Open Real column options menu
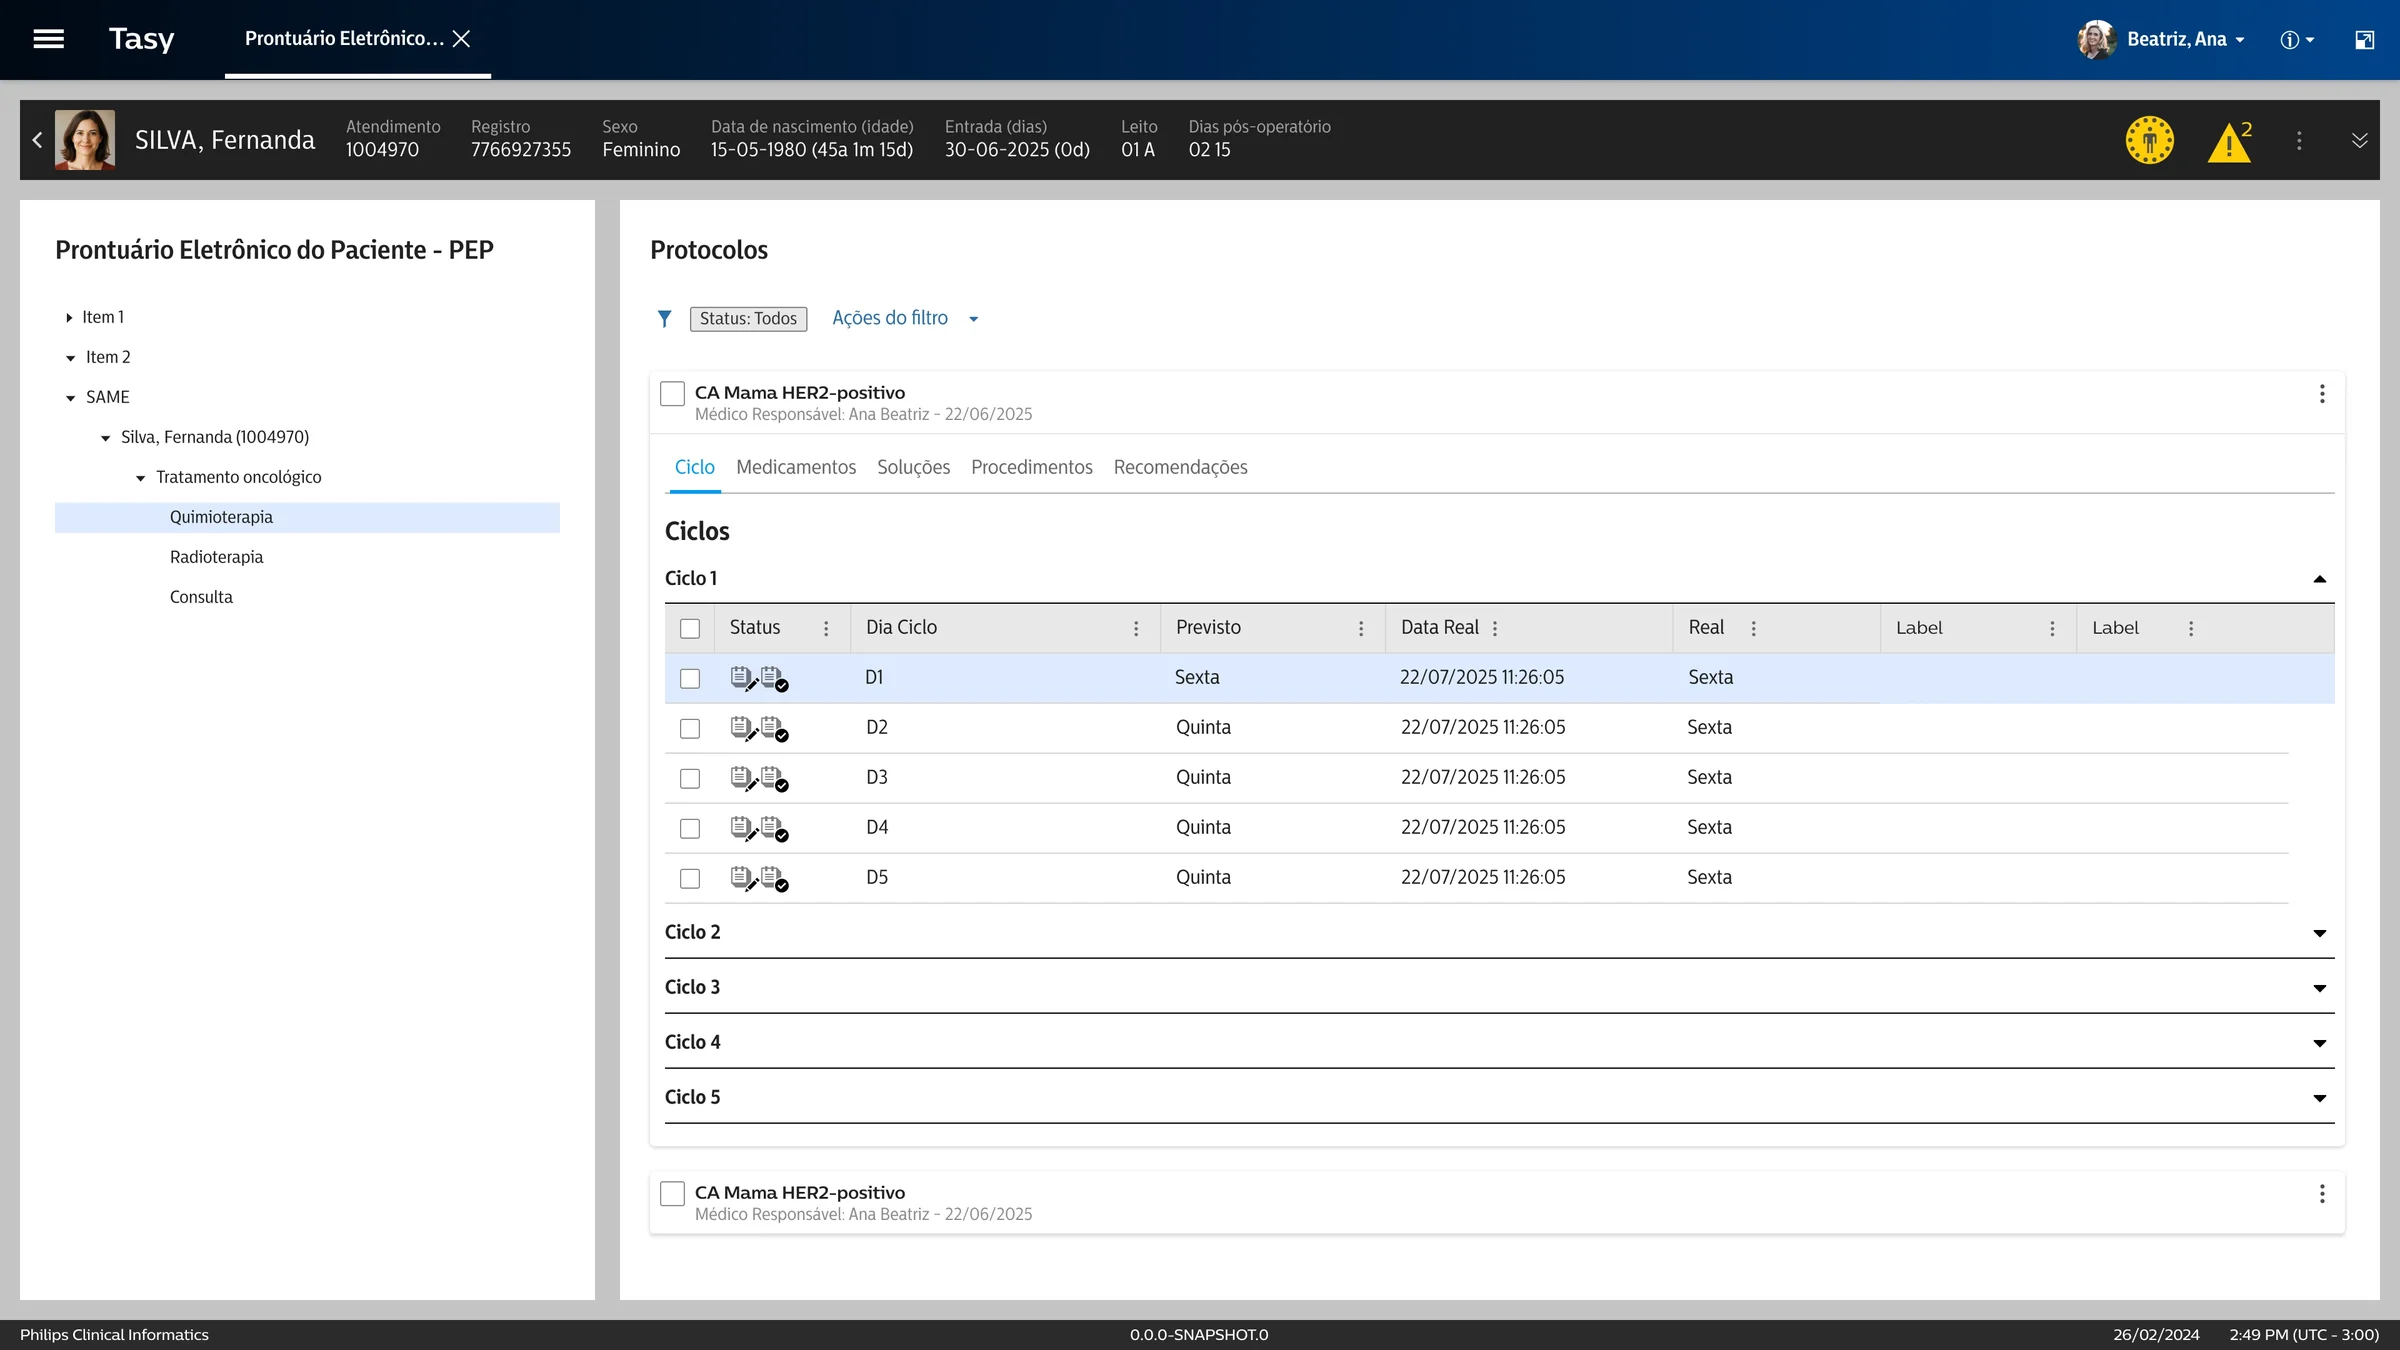This screenshot has width=2400, height=1350. pyautogui.click(x=1753, y=628)
